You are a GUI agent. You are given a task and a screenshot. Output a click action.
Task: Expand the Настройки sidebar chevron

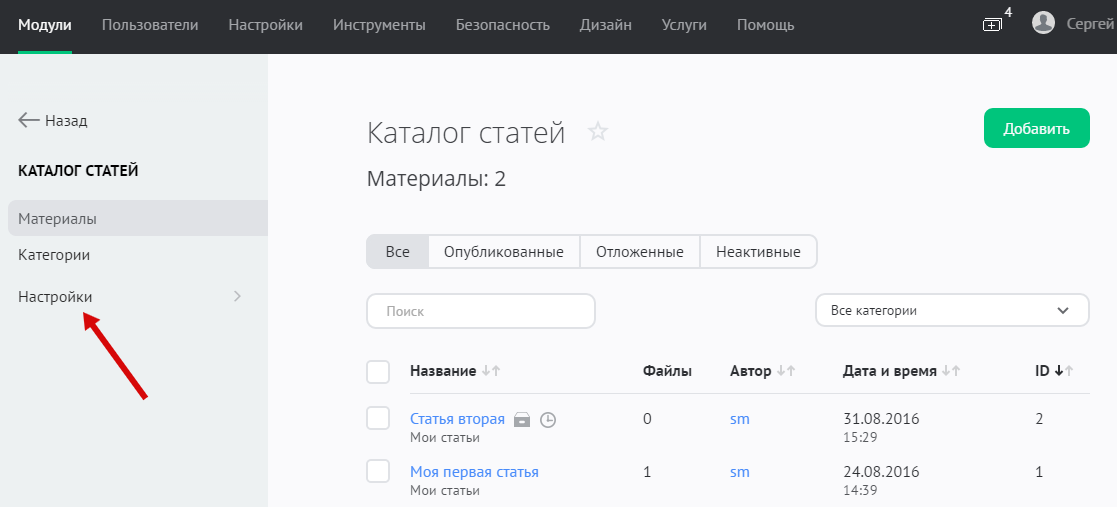tap(237, 296)
